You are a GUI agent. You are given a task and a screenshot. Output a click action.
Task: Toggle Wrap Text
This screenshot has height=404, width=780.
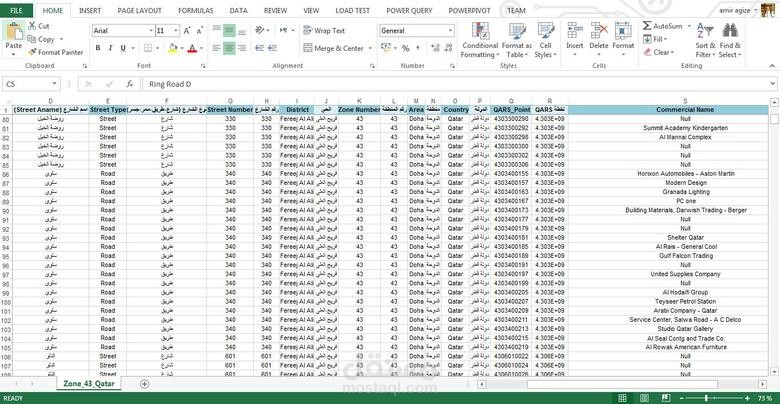pos(324,31)
